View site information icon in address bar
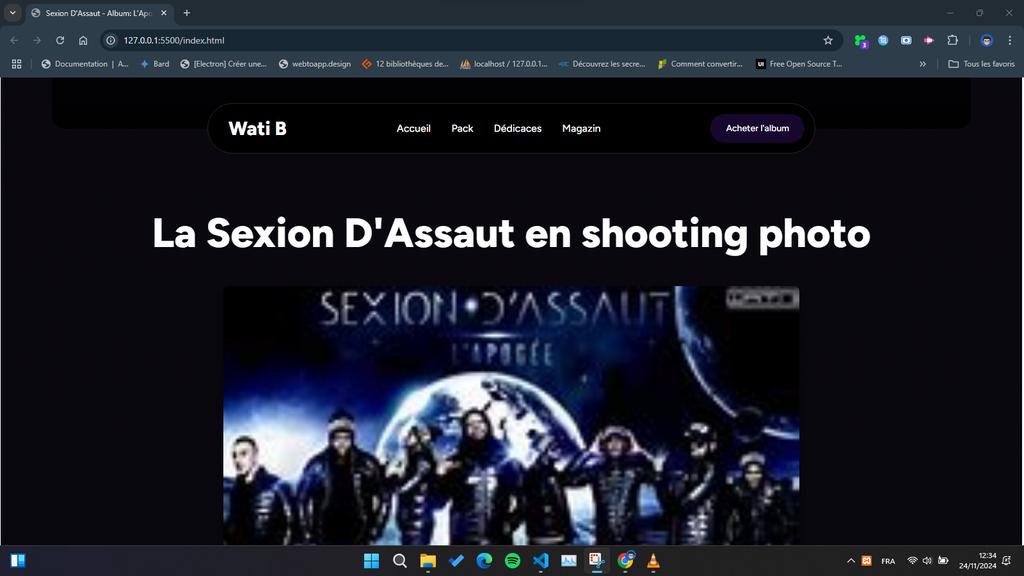Viewport: 1024px width, 576px height. coord(111,40)
